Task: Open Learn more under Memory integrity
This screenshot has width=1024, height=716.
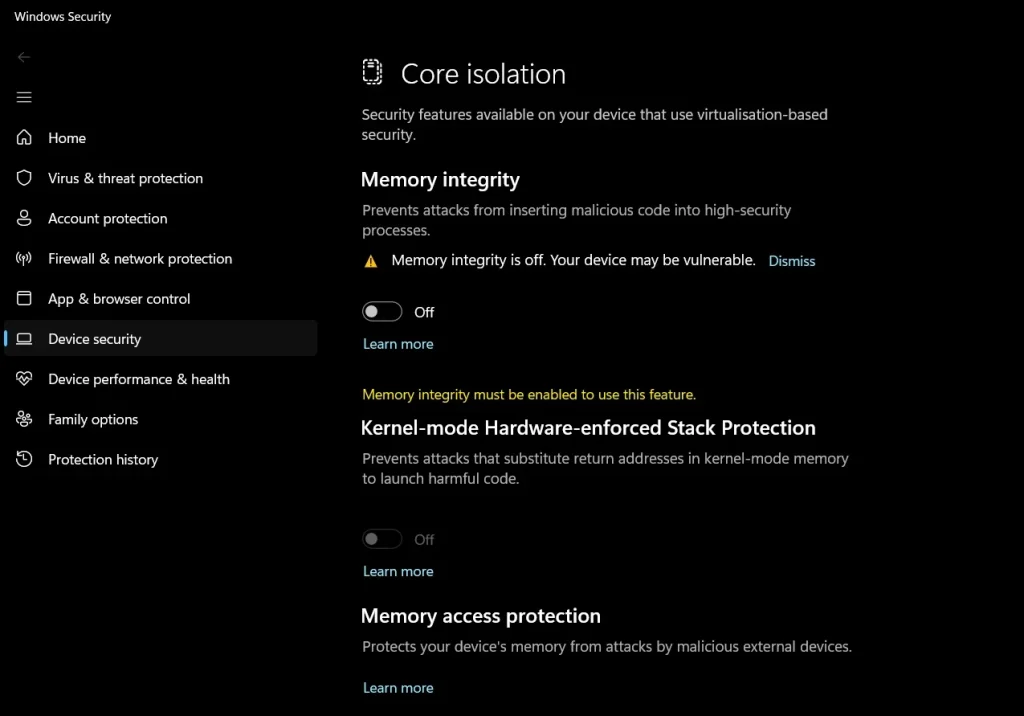Action: tap(398, 344)
